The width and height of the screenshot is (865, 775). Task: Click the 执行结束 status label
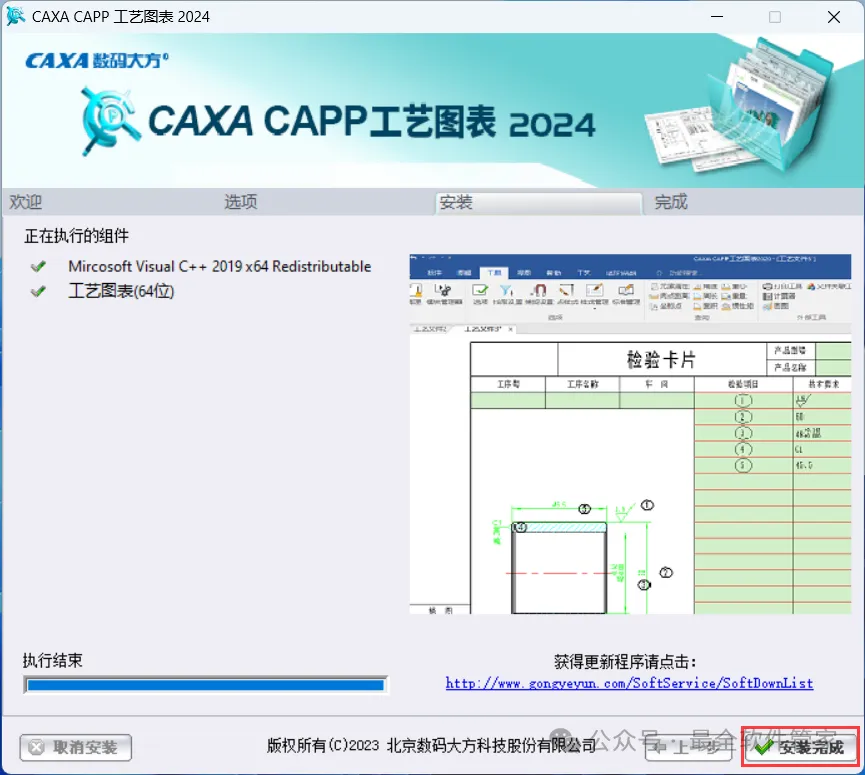[x=52, y=660]
